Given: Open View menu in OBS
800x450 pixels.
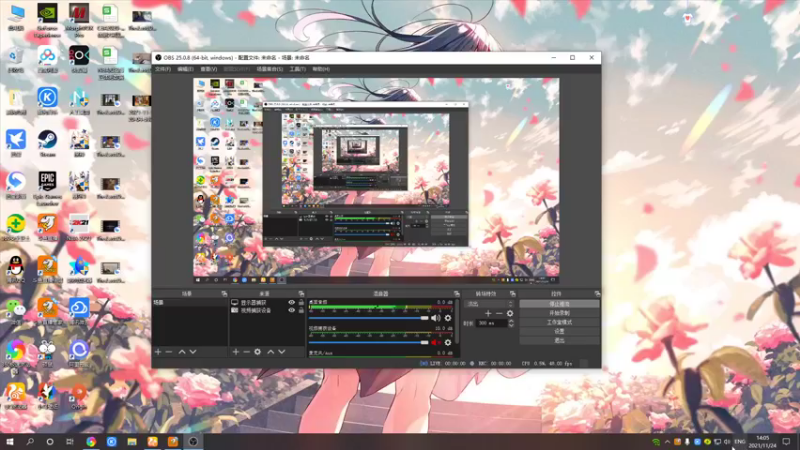Looking at the screenshot, I should 209,69.
